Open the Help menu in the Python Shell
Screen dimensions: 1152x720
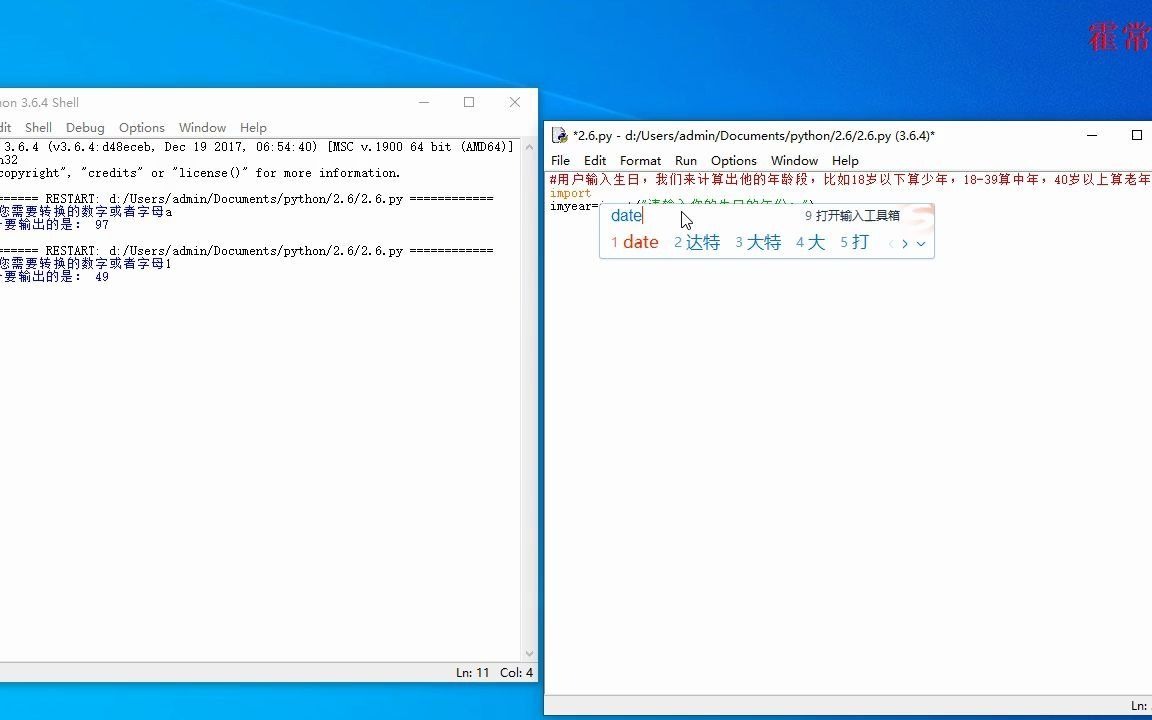click(253, 127)
